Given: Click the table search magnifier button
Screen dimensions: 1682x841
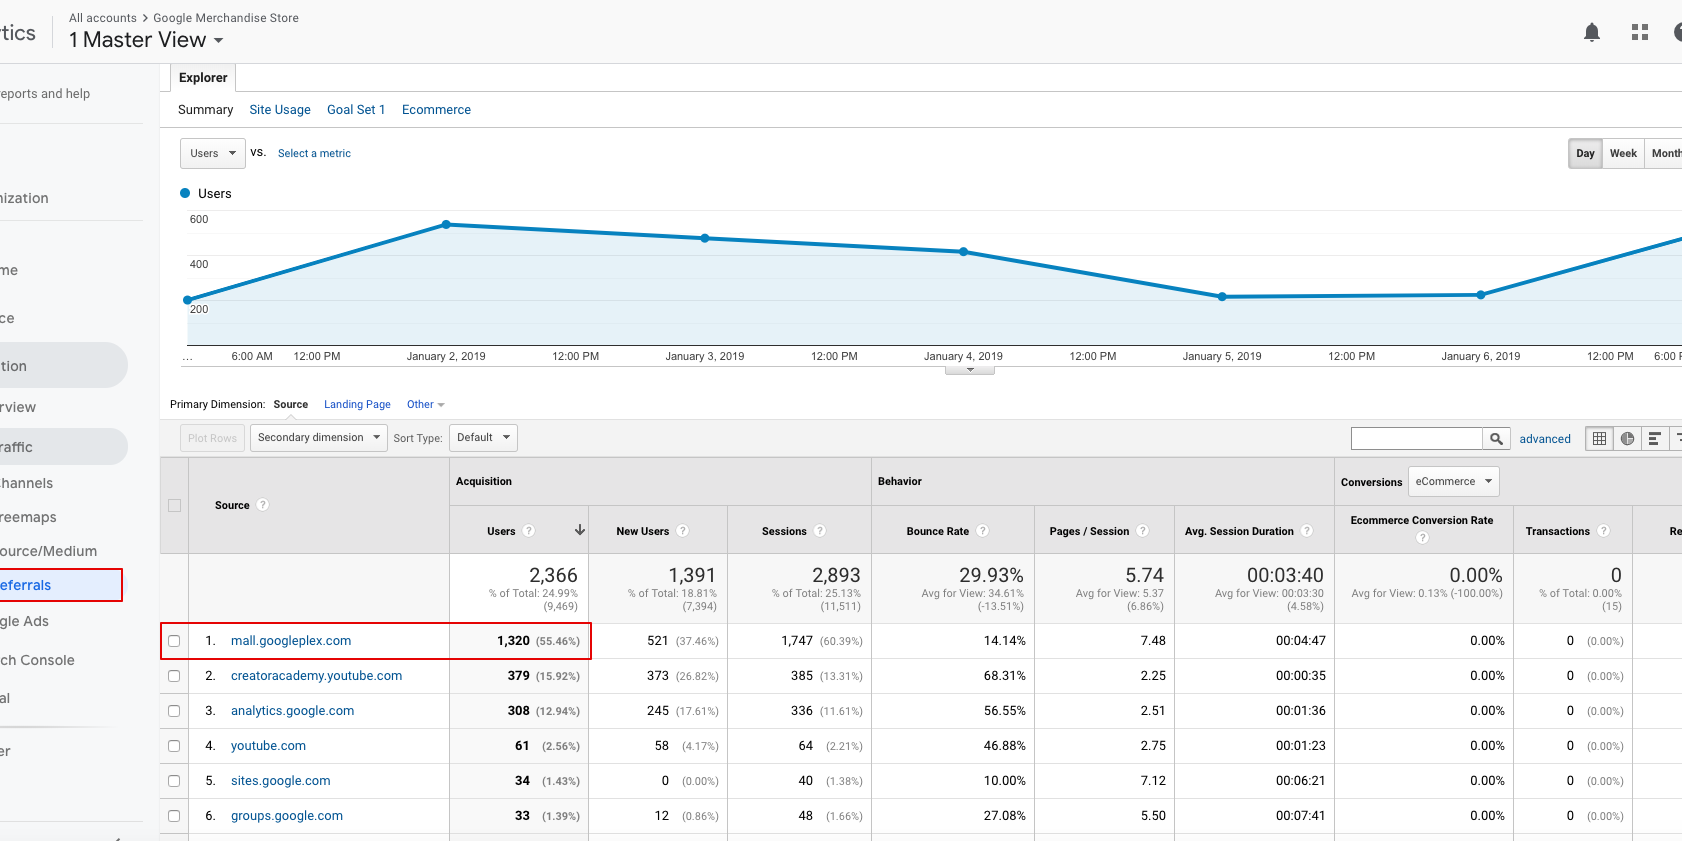Looking at the screenshot, I should [1496, 439].
